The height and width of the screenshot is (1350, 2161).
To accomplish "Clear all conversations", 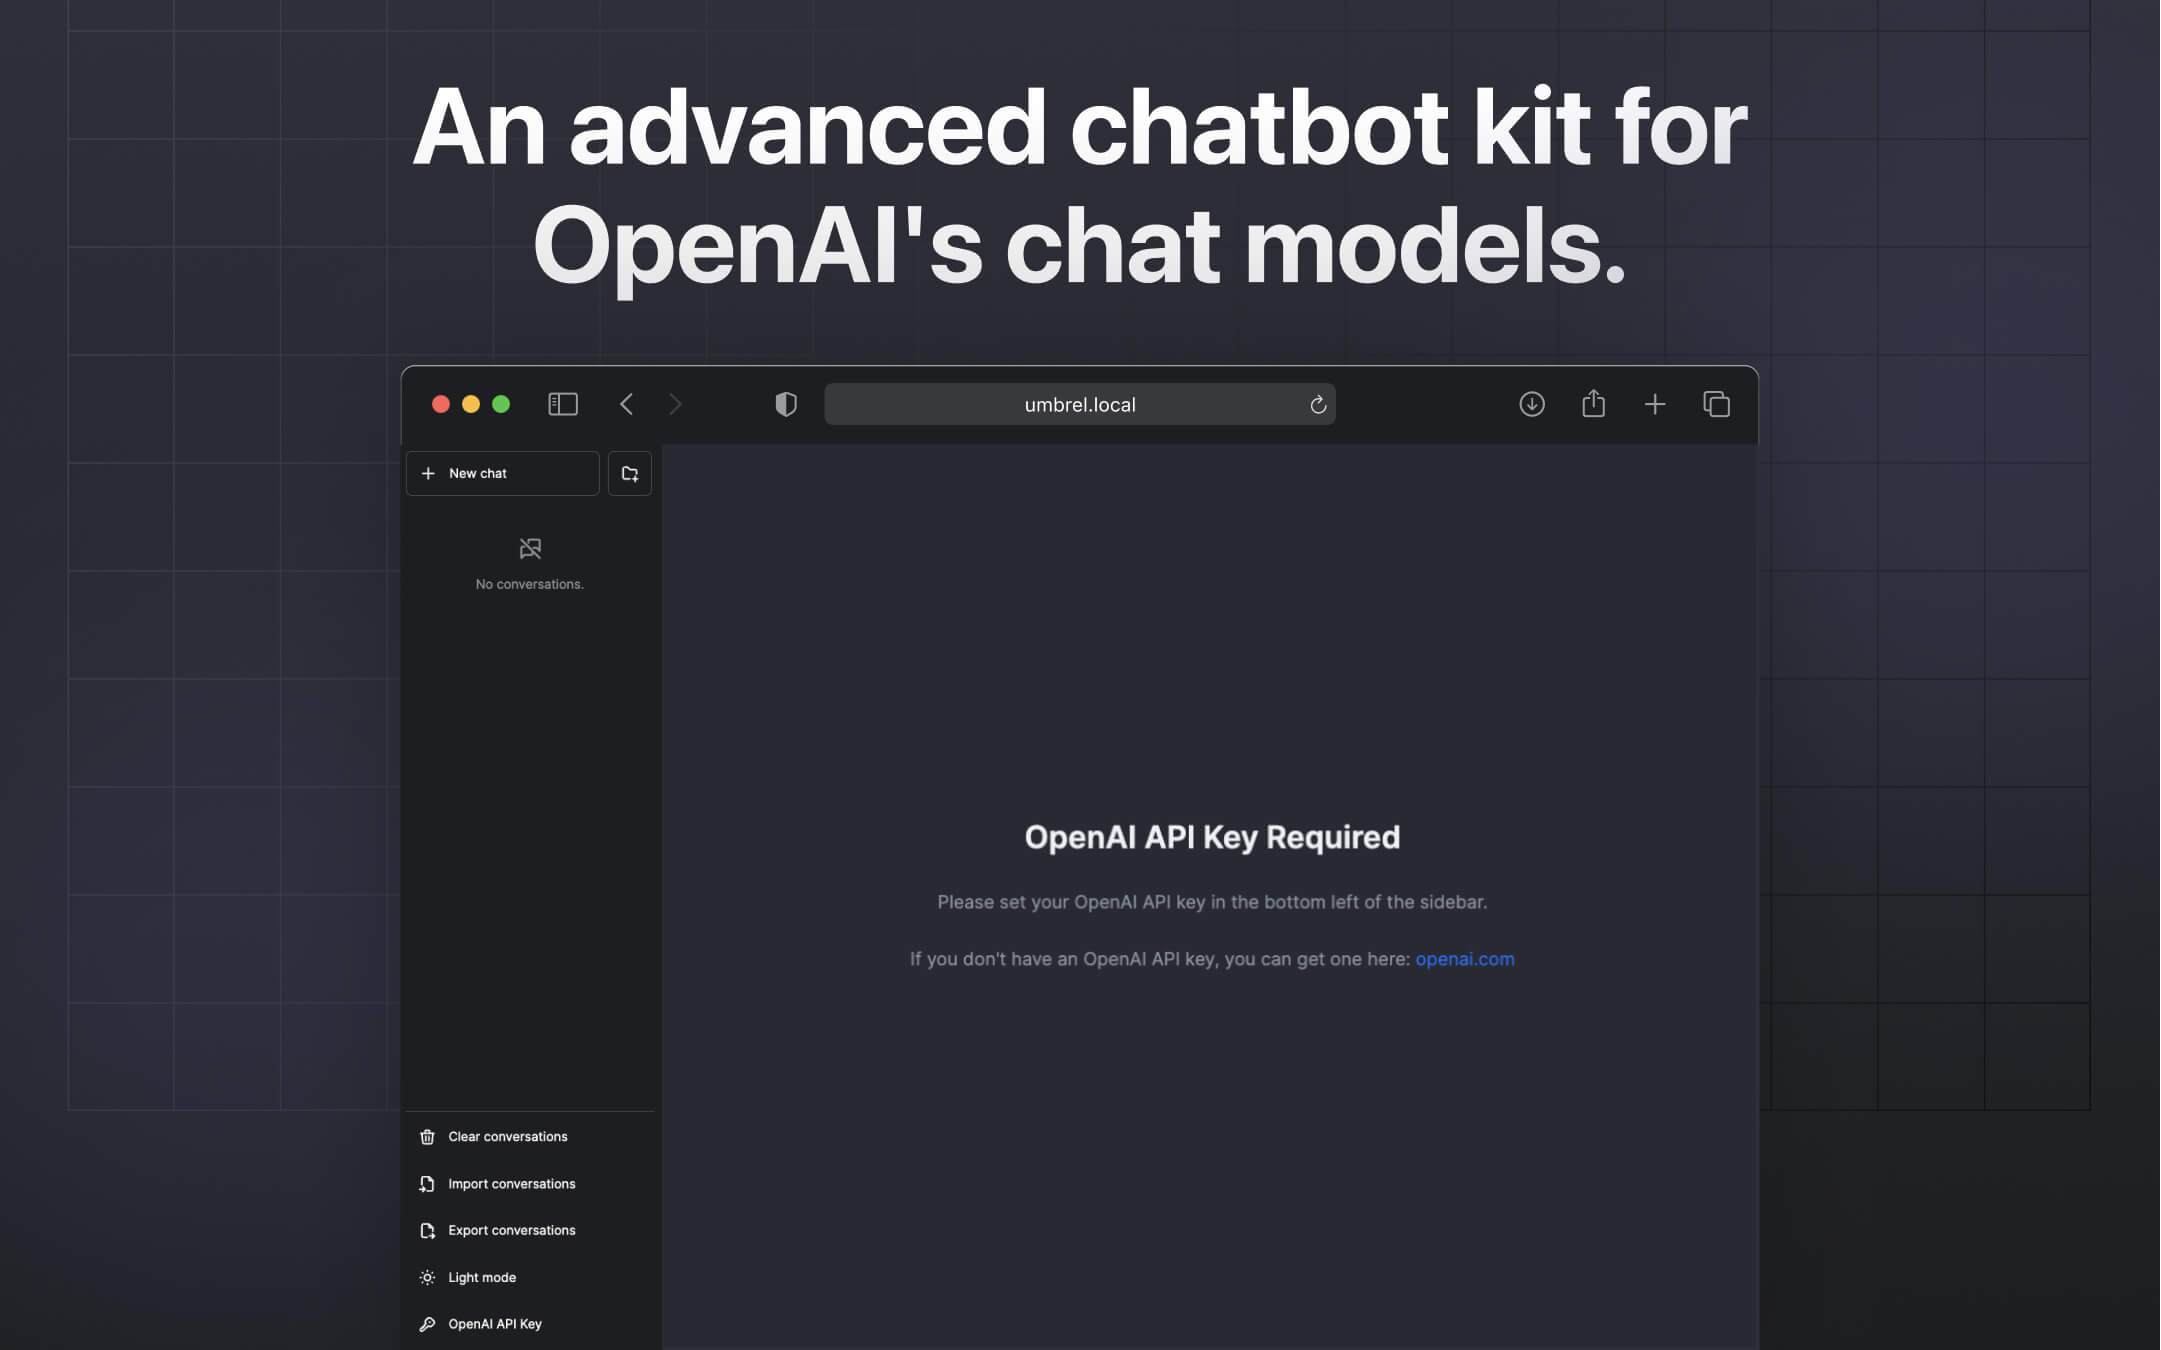I will (x=507, y=1136).
